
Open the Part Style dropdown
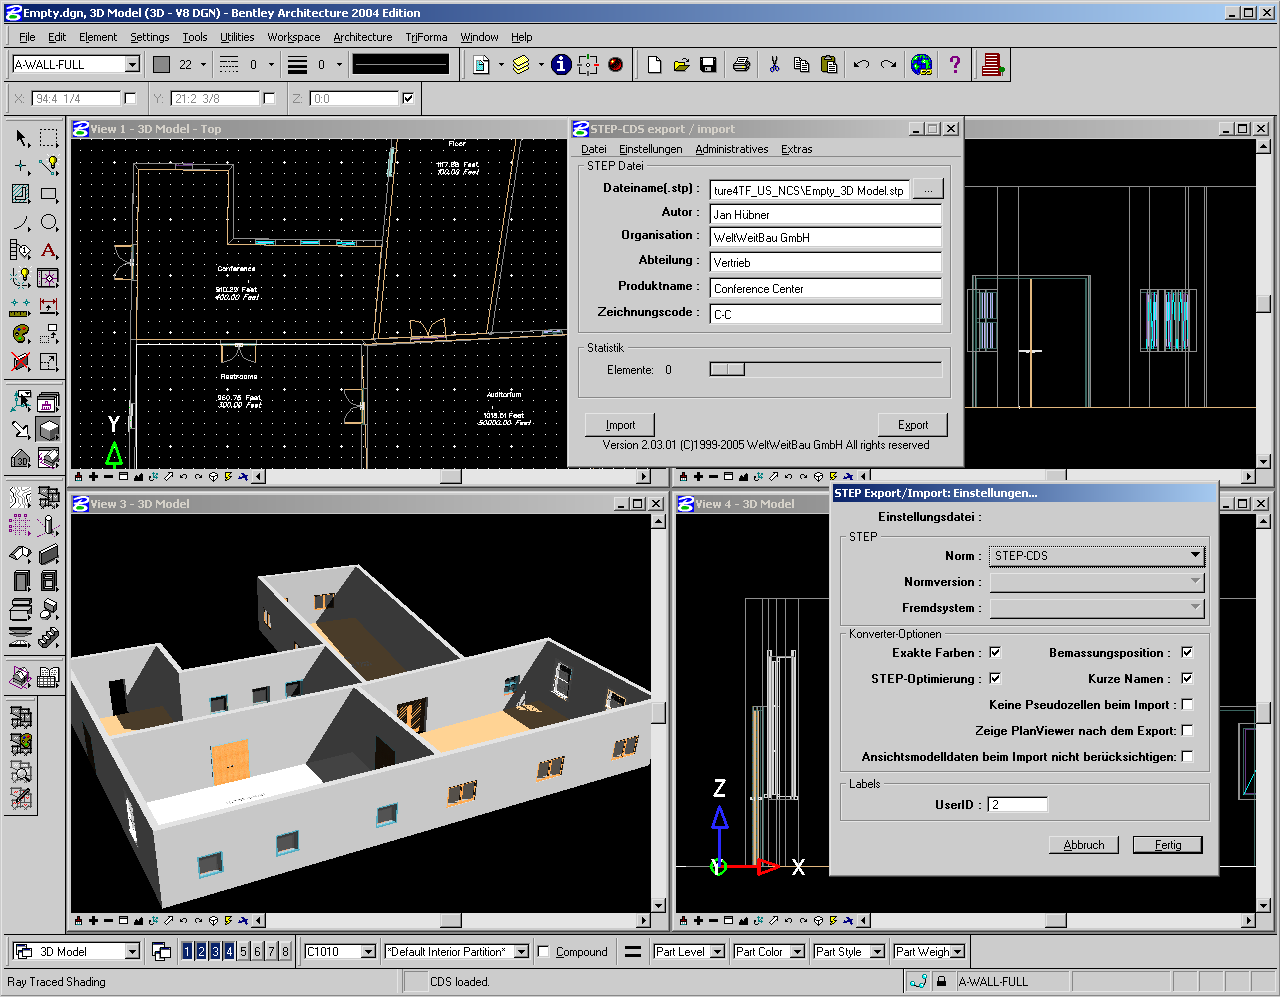[x=849, y=951]
